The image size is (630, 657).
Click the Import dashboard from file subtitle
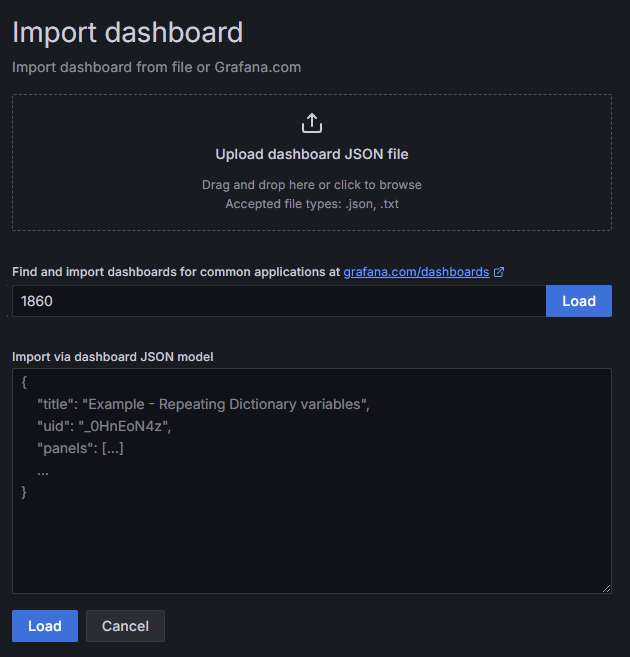tap(156, 67)
